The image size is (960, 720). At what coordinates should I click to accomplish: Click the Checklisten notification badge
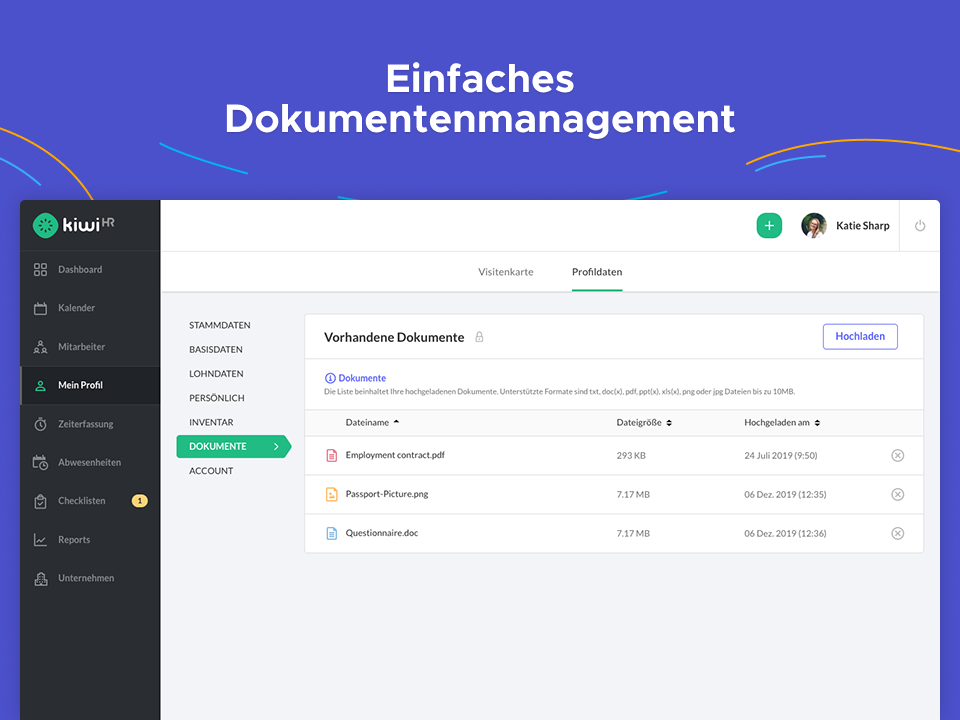pos(140,501)
